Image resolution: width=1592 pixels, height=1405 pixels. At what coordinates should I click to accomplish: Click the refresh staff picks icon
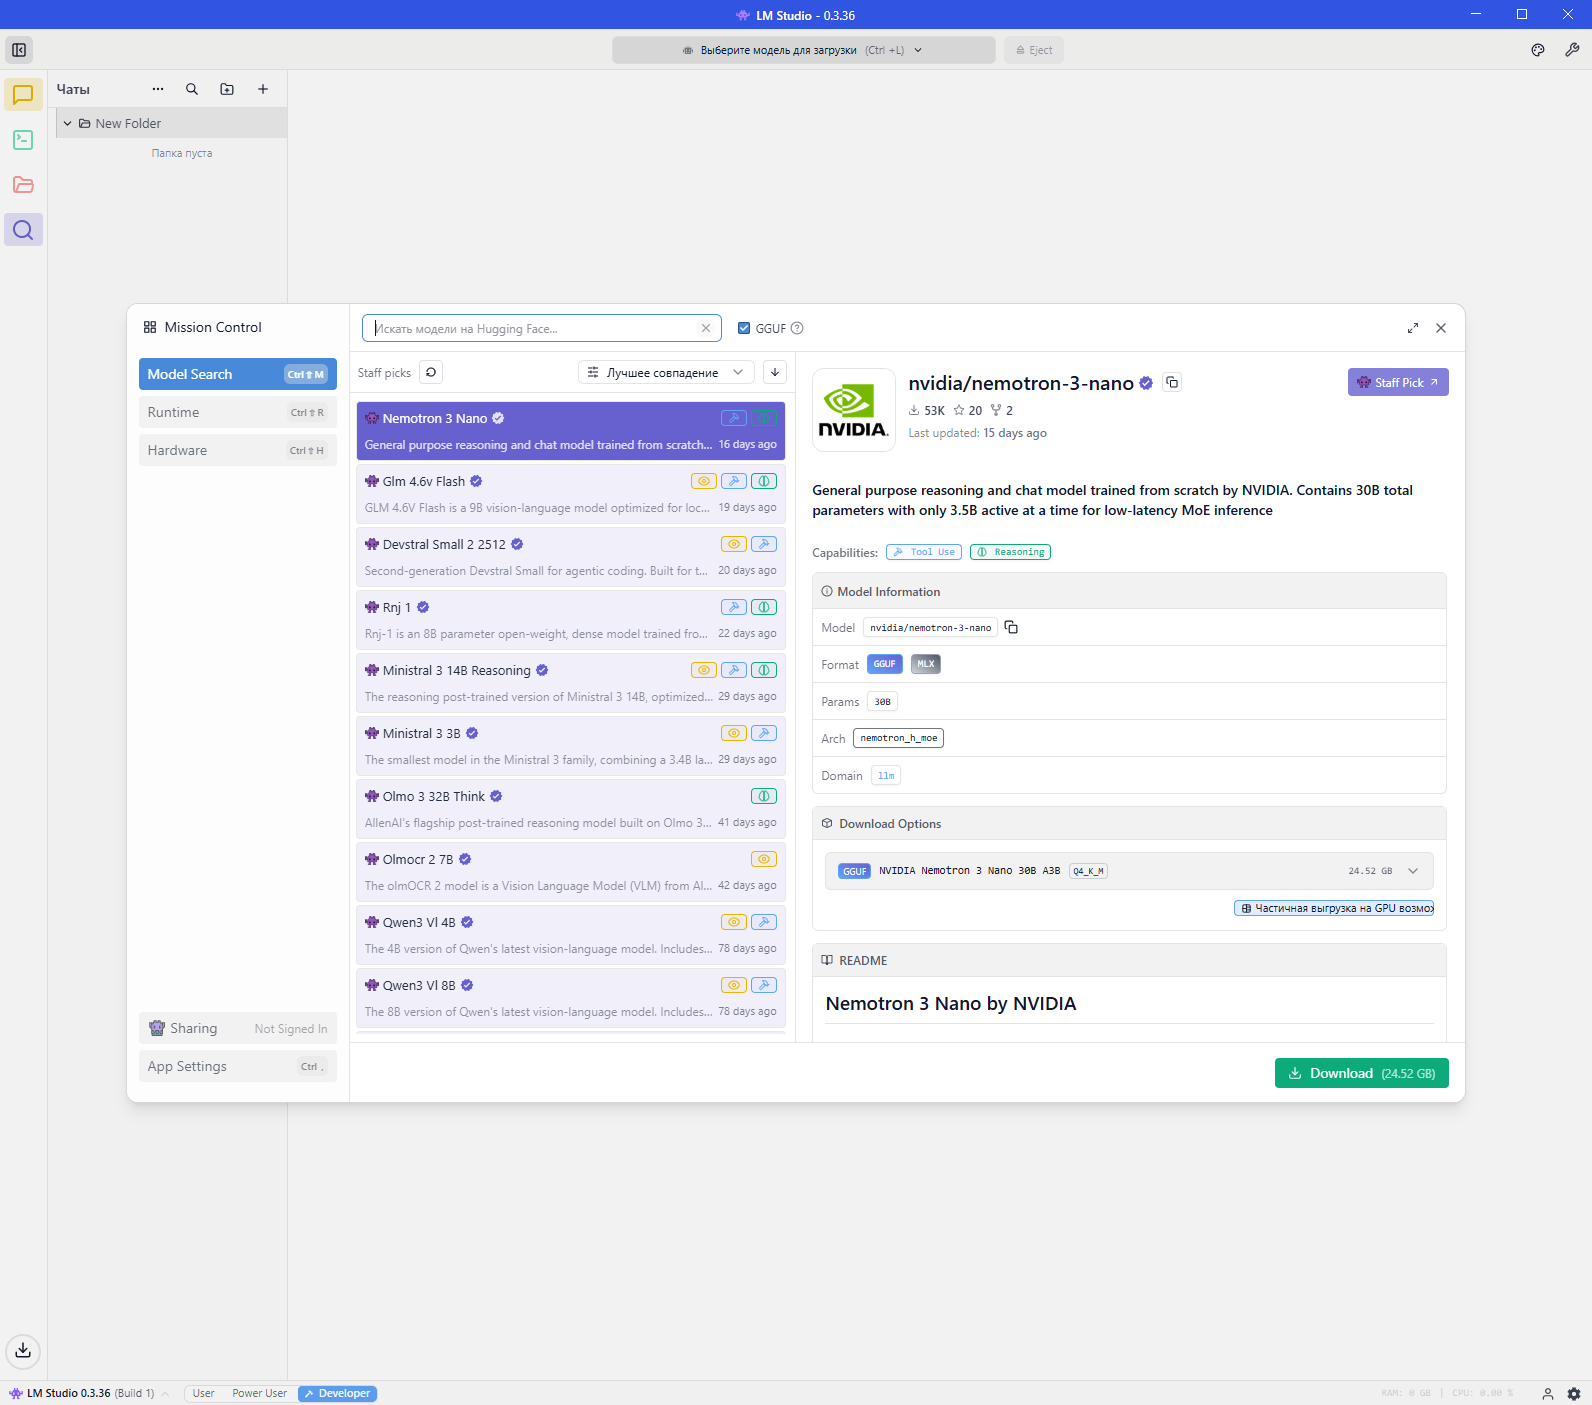pyautogui.click(x=431, y=372)
